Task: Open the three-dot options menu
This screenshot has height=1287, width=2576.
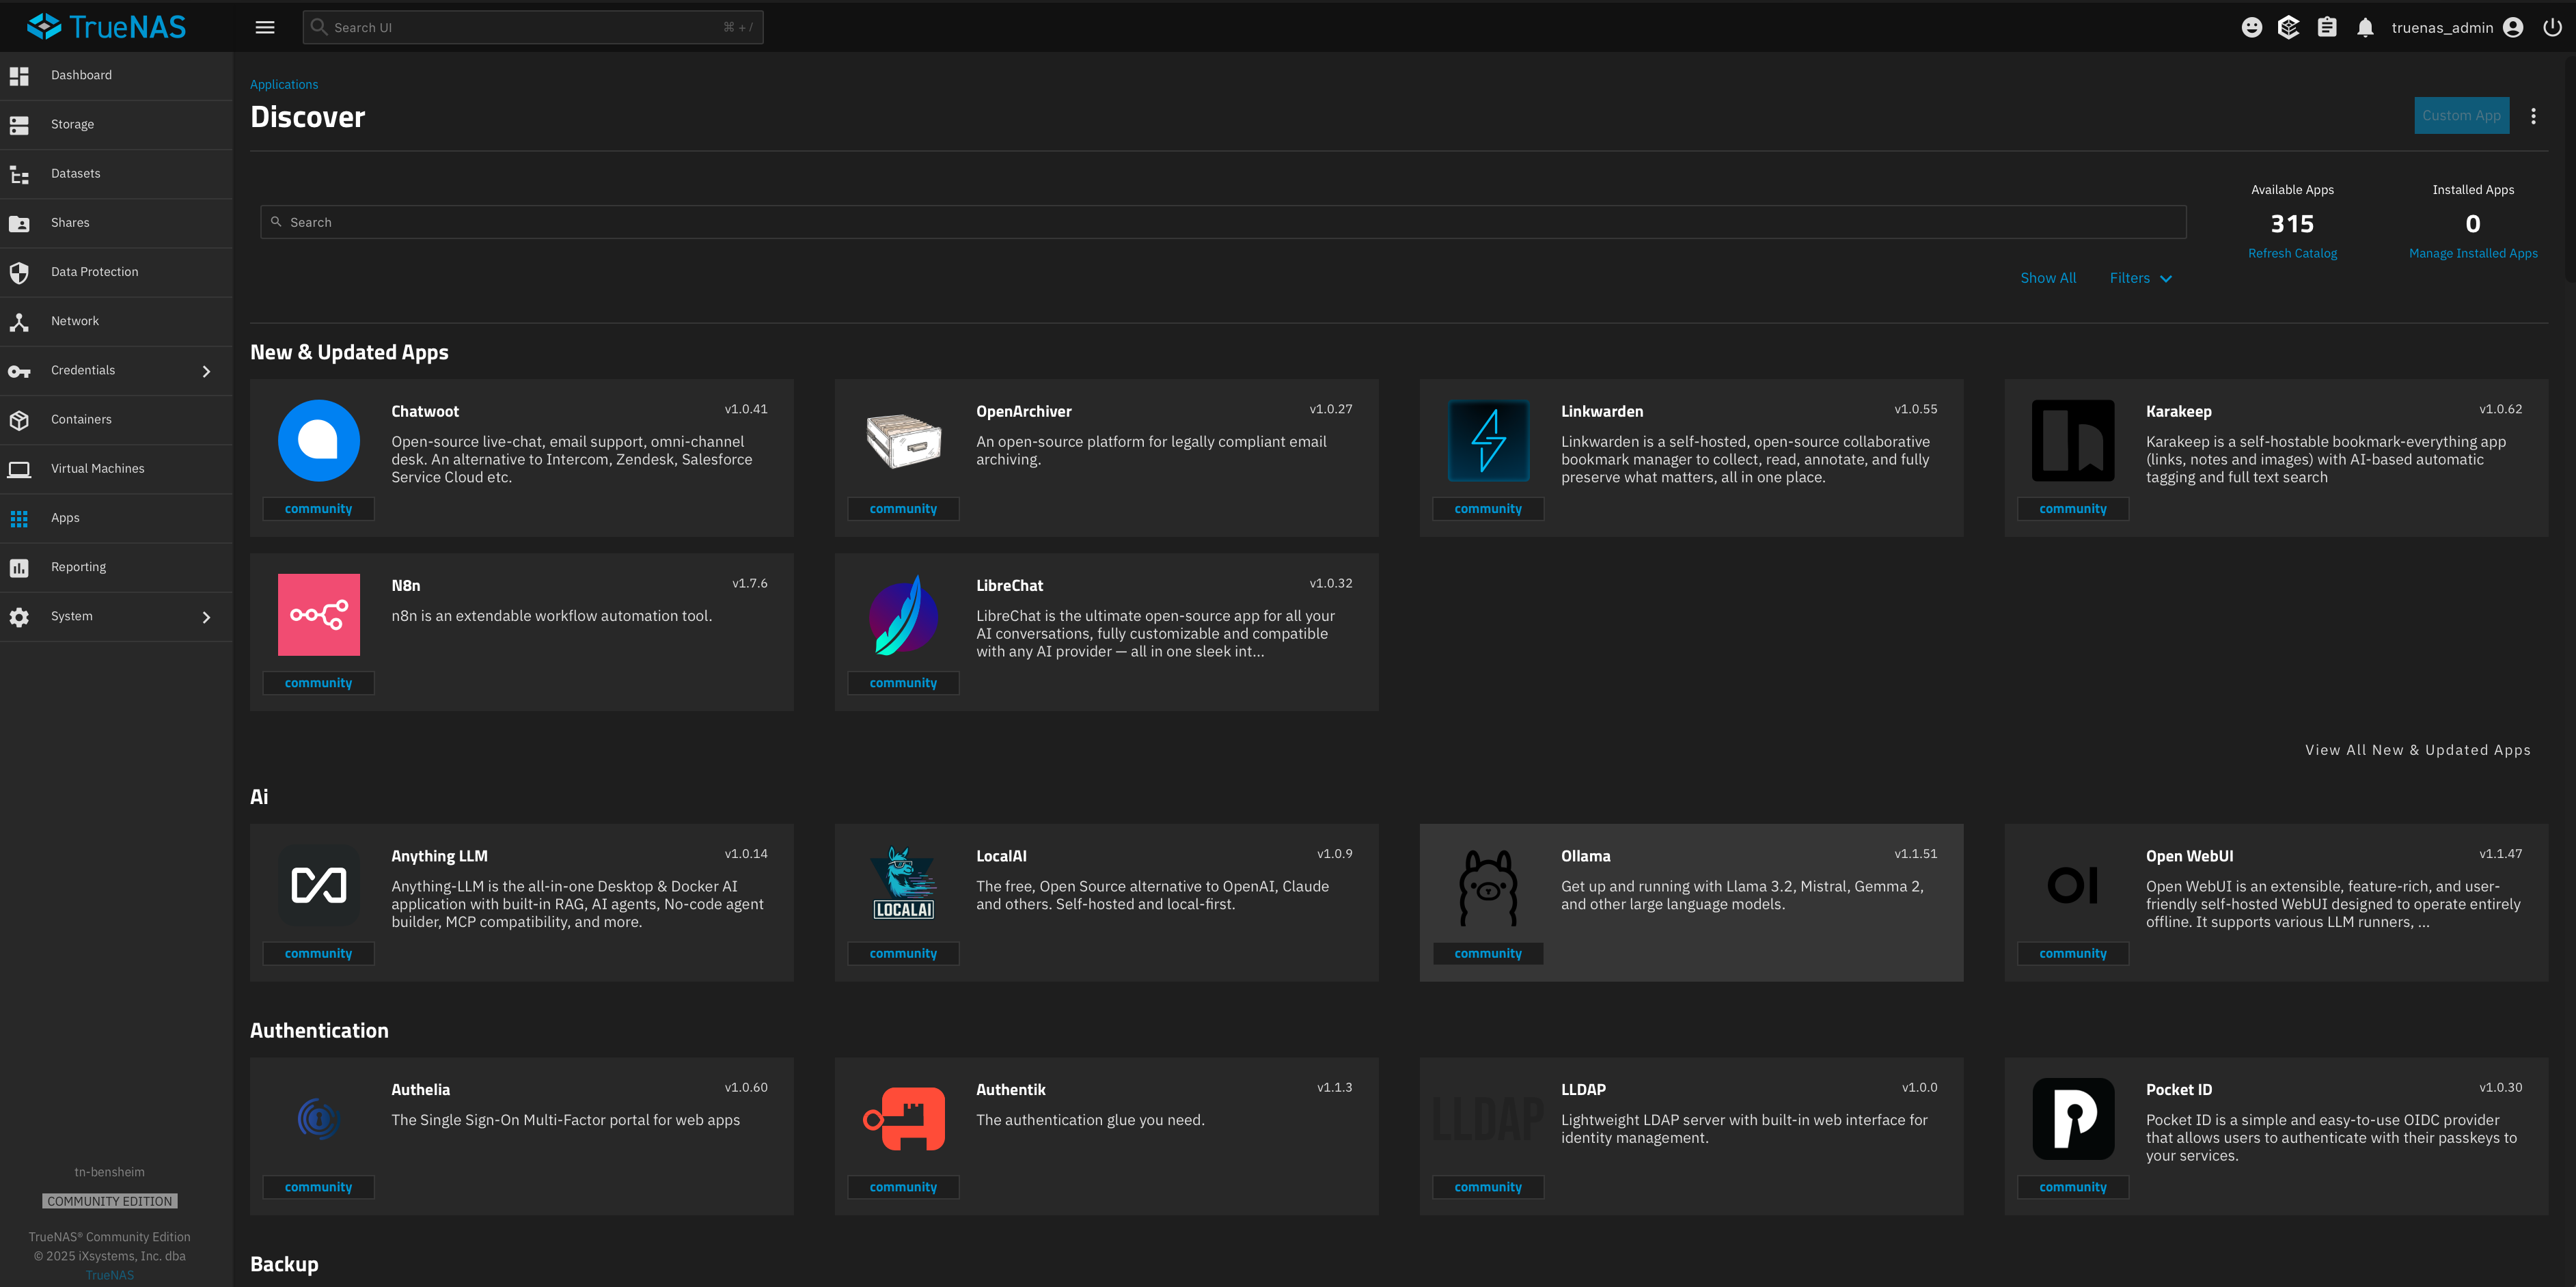Action: (2533, 116)
